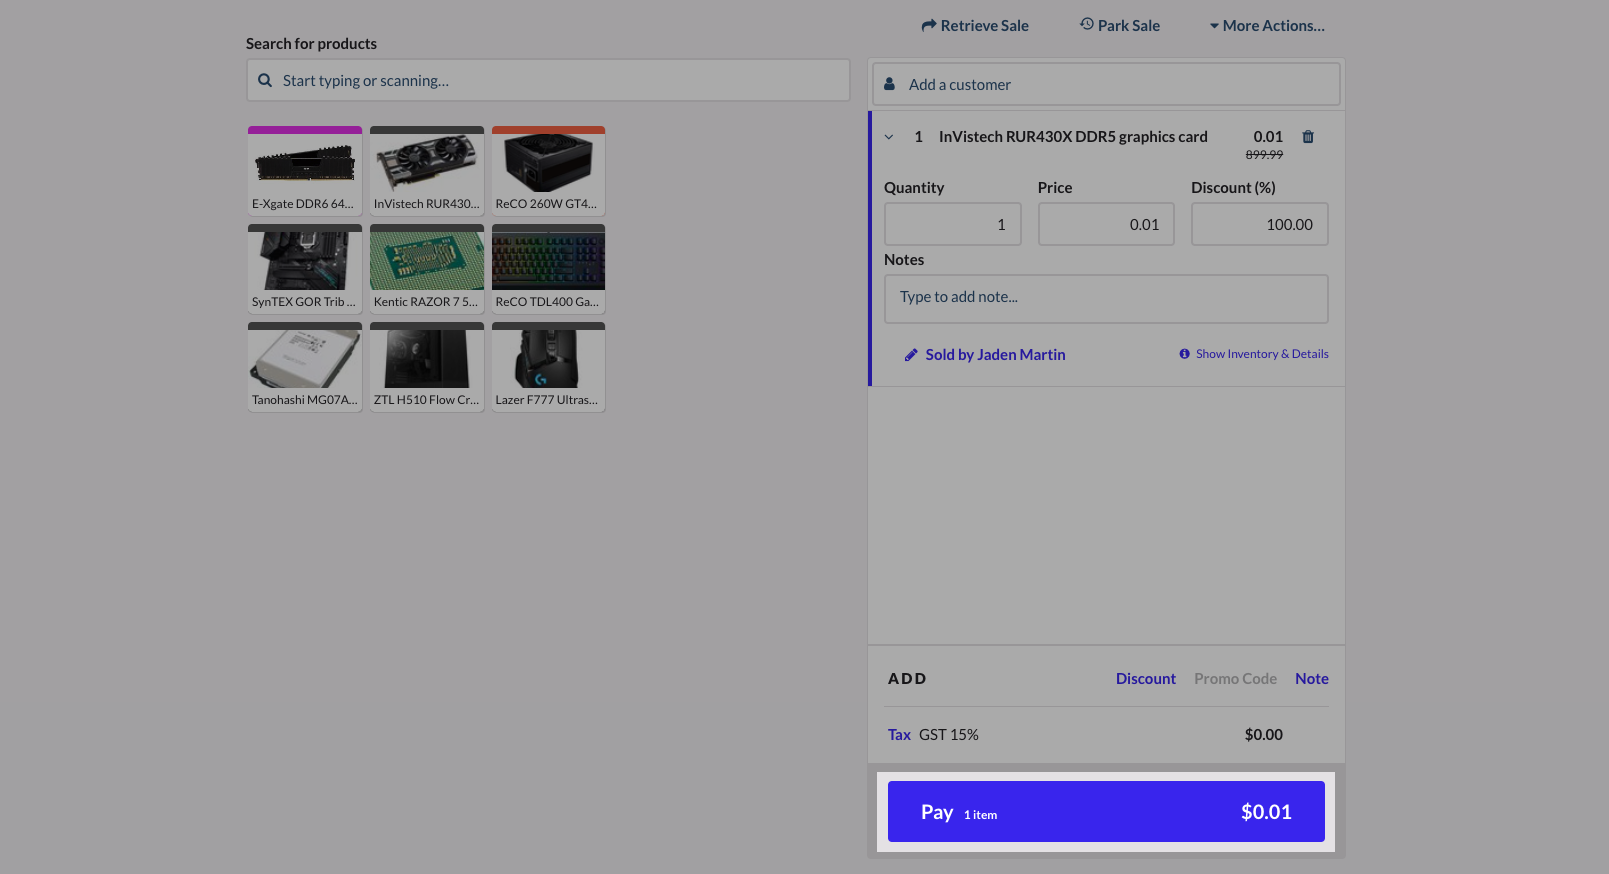This screenshot has height=874, width=1609.
Task: Select the Kentic RAZOR 7 product tile
Action: pos(427,268)
